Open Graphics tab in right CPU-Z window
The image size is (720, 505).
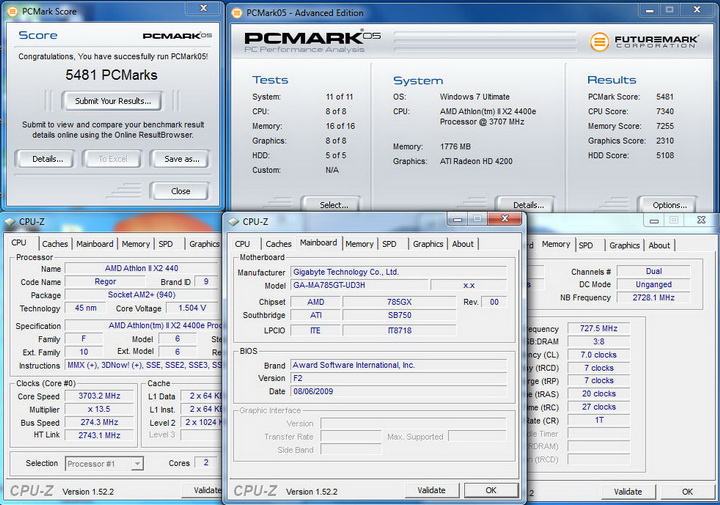[x=624, y=246]
